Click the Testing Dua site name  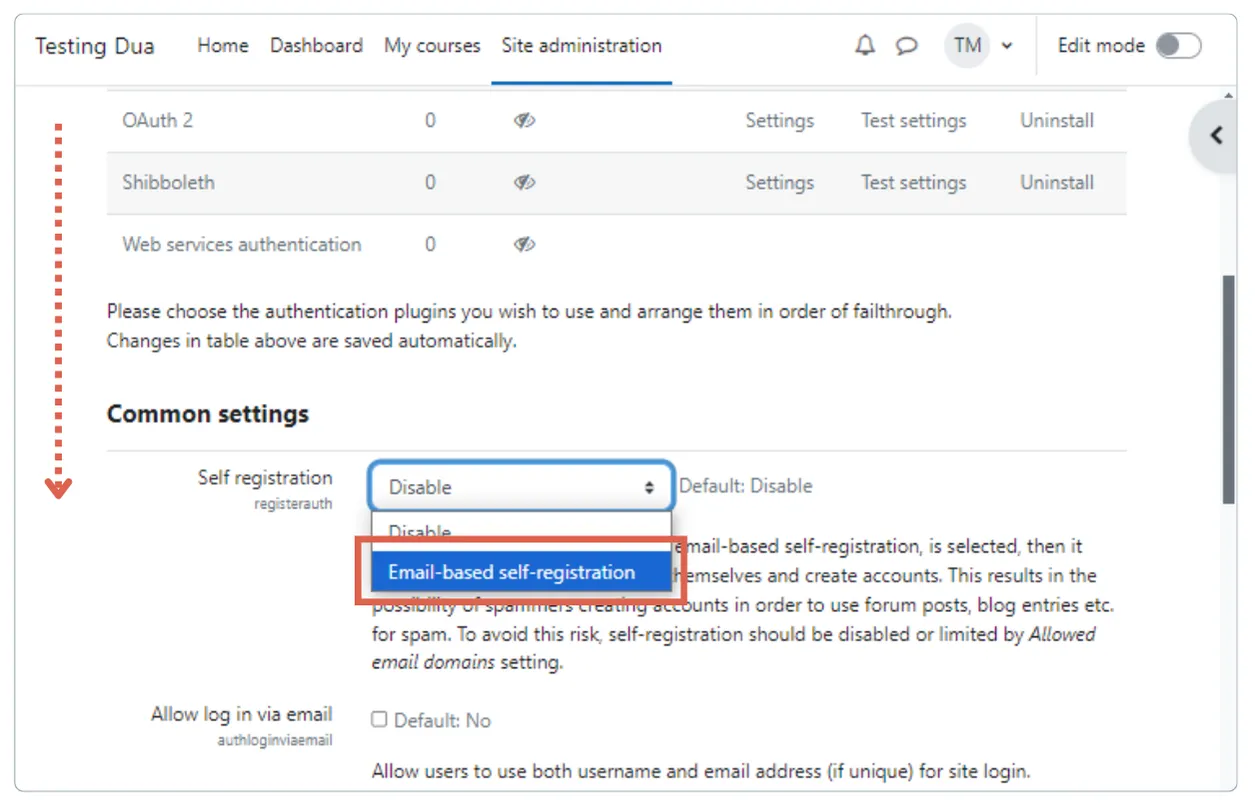point(94,45)
